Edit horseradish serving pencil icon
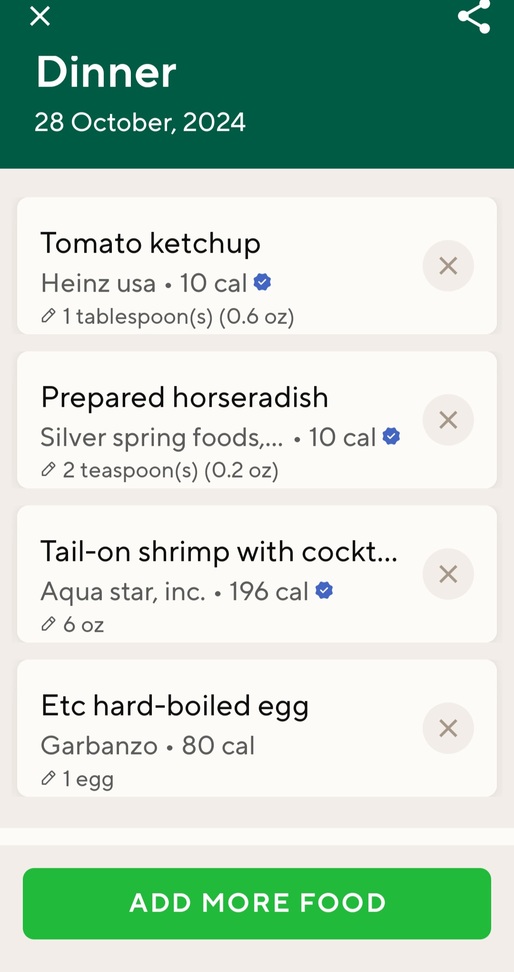 pyautogui.click(x=48, y=470)
